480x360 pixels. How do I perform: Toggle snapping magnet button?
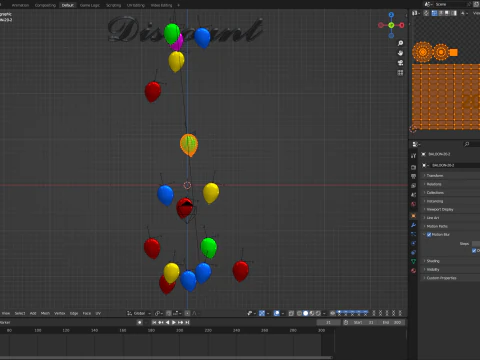click(x=169, y=313)
